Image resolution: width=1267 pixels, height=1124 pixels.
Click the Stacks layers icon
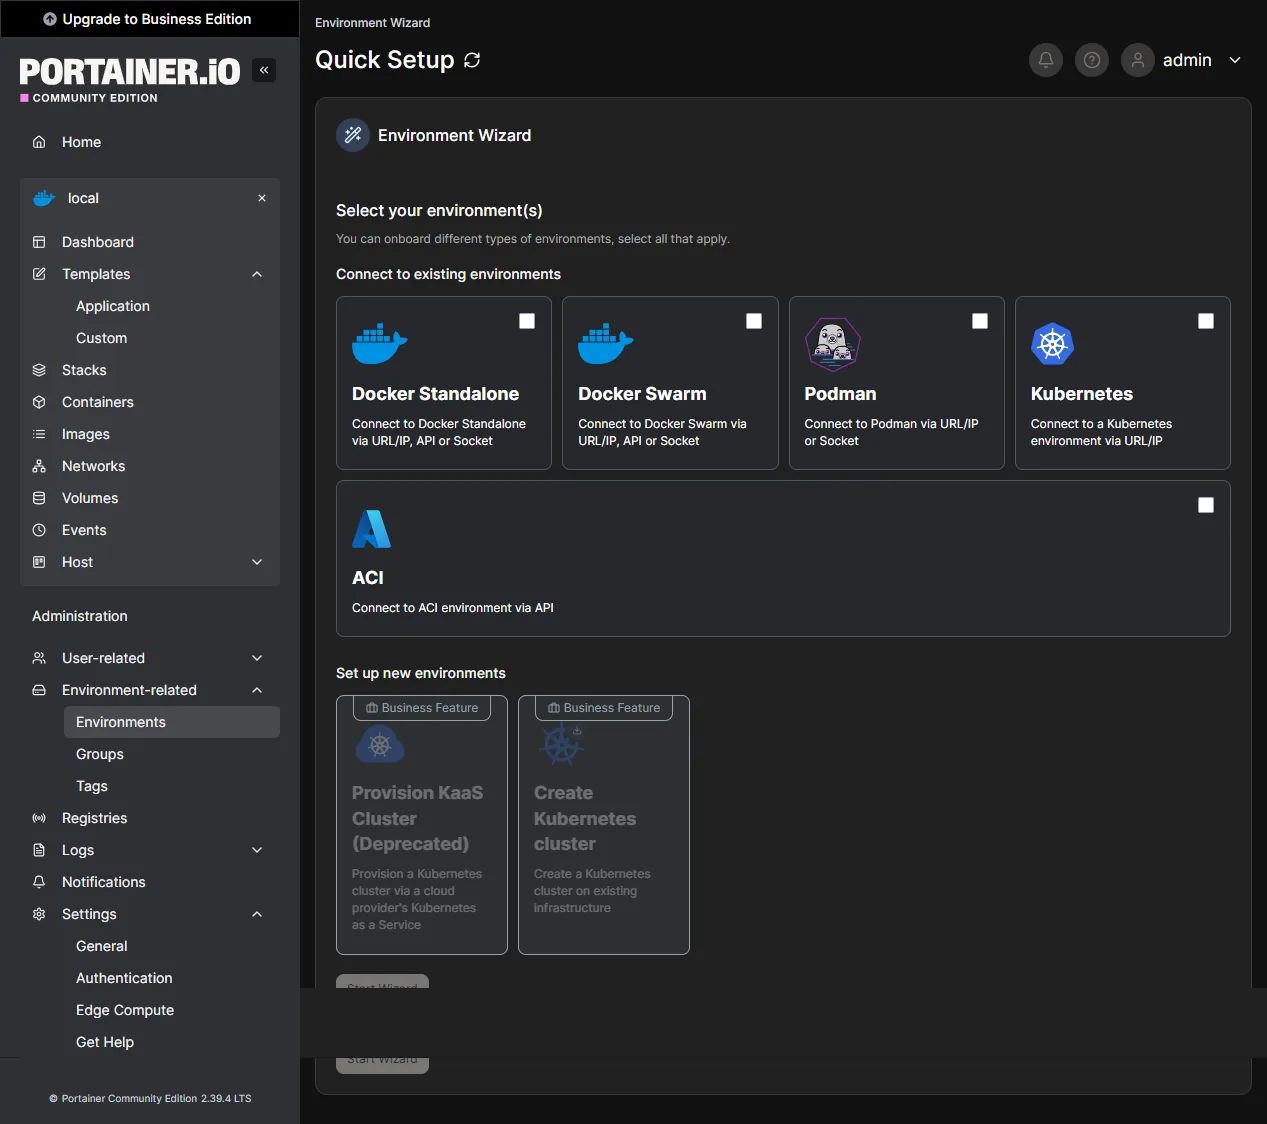pyautogui.click(x=39, y=370)
